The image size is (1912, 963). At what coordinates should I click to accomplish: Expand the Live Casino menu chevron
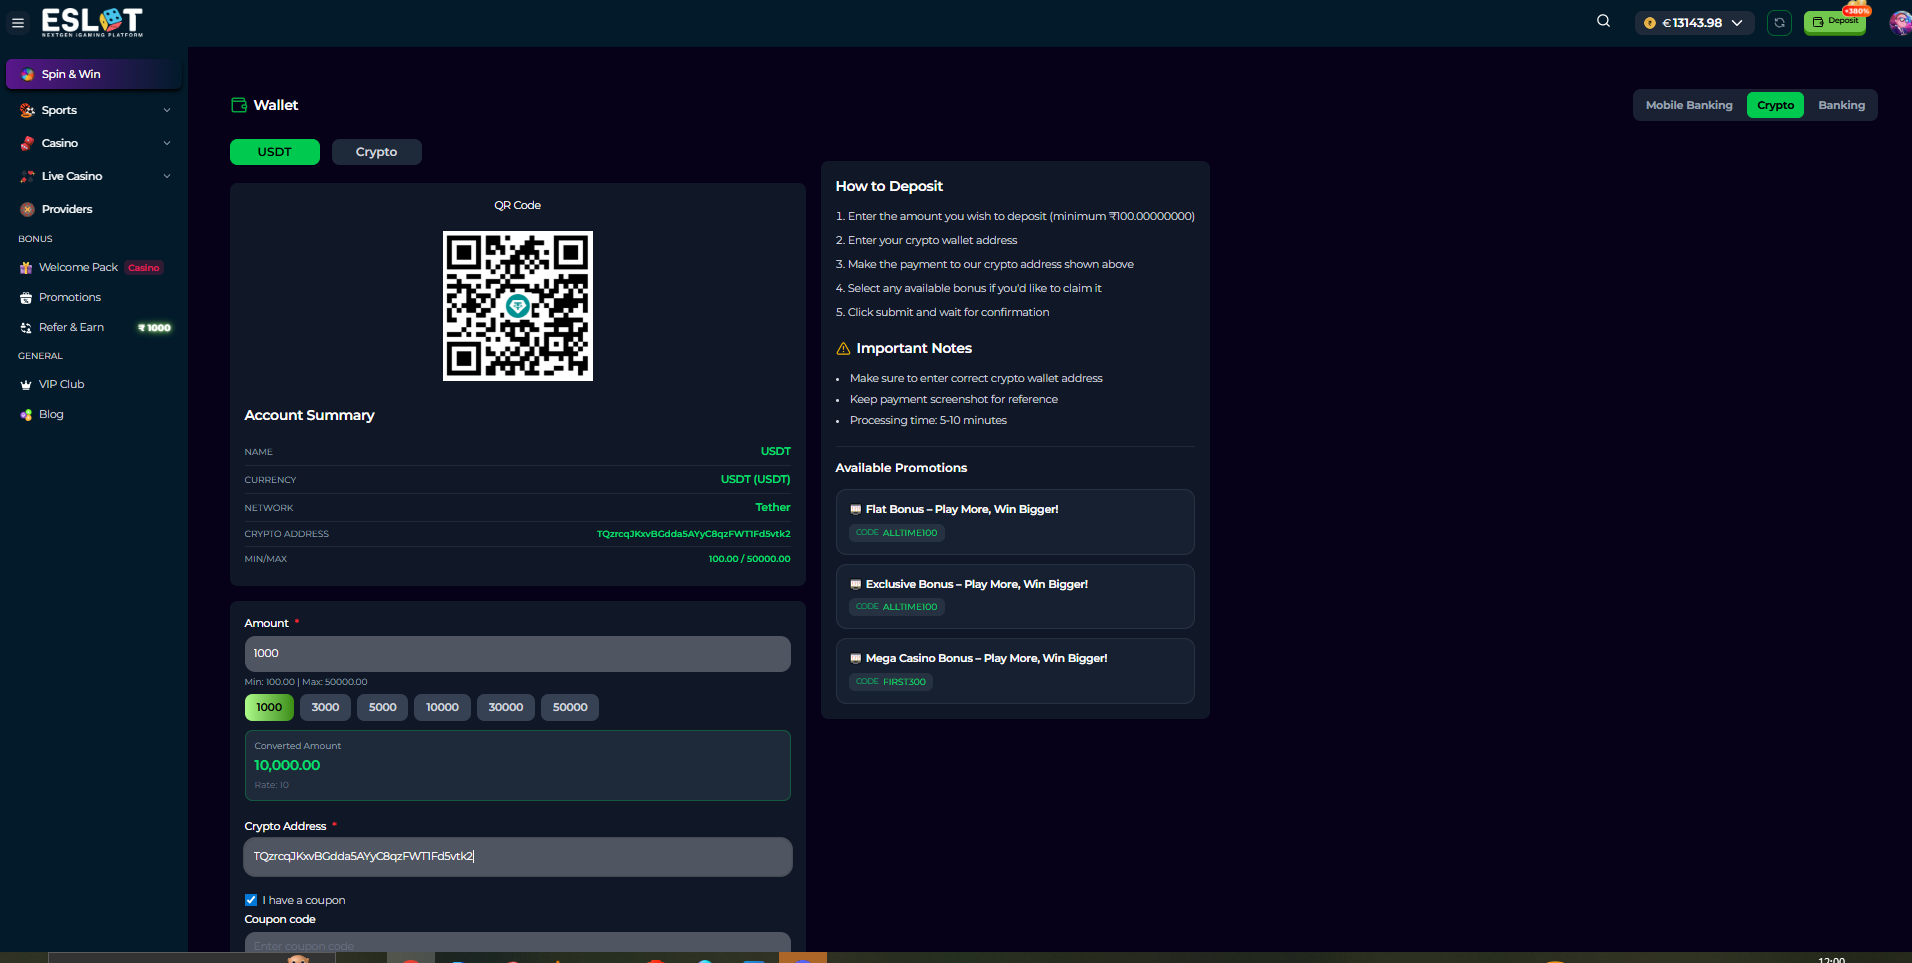pyautogui.click(x=167, y=176)
